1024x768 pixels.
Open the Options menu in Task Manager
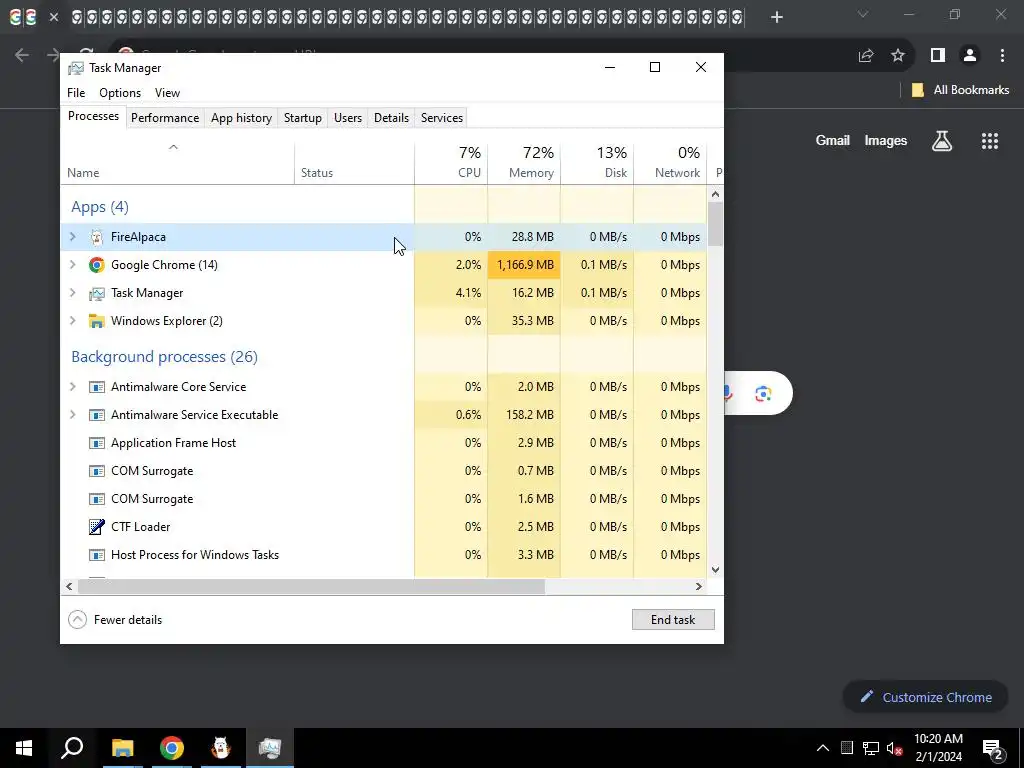tap(120, 93)
